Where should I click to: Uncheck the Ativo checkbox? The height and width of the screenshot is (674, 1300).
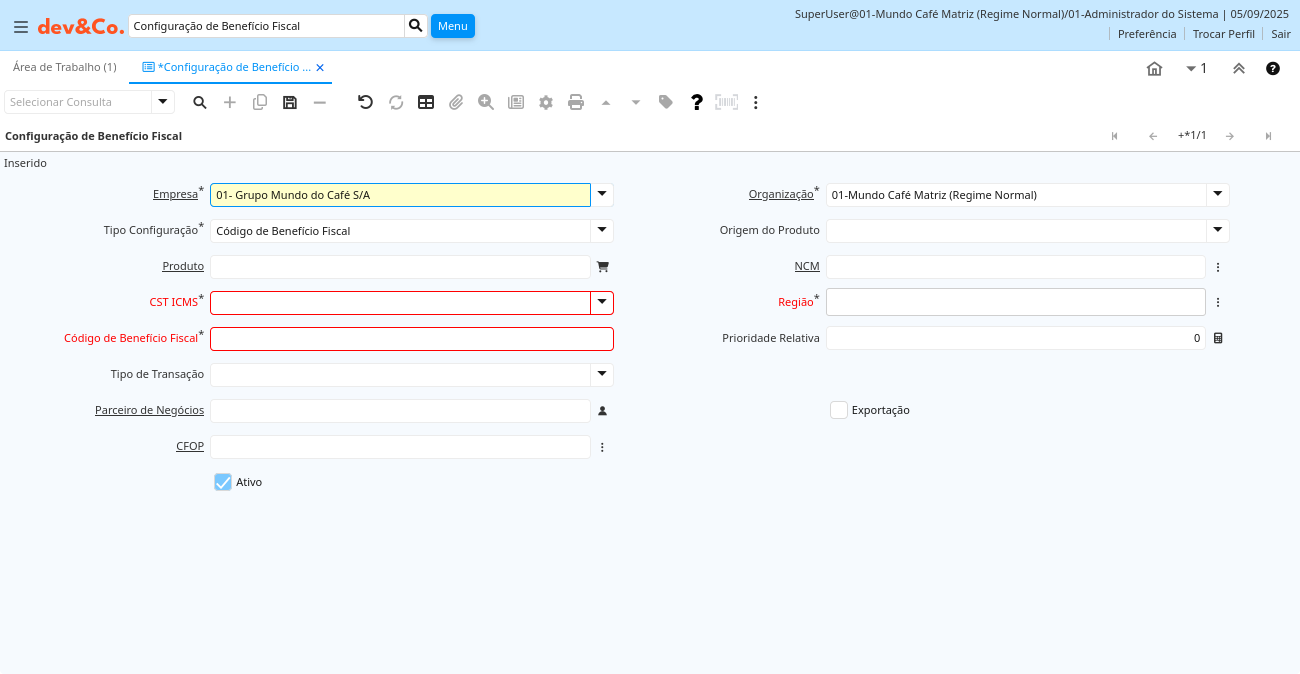[x=223, y=482]
